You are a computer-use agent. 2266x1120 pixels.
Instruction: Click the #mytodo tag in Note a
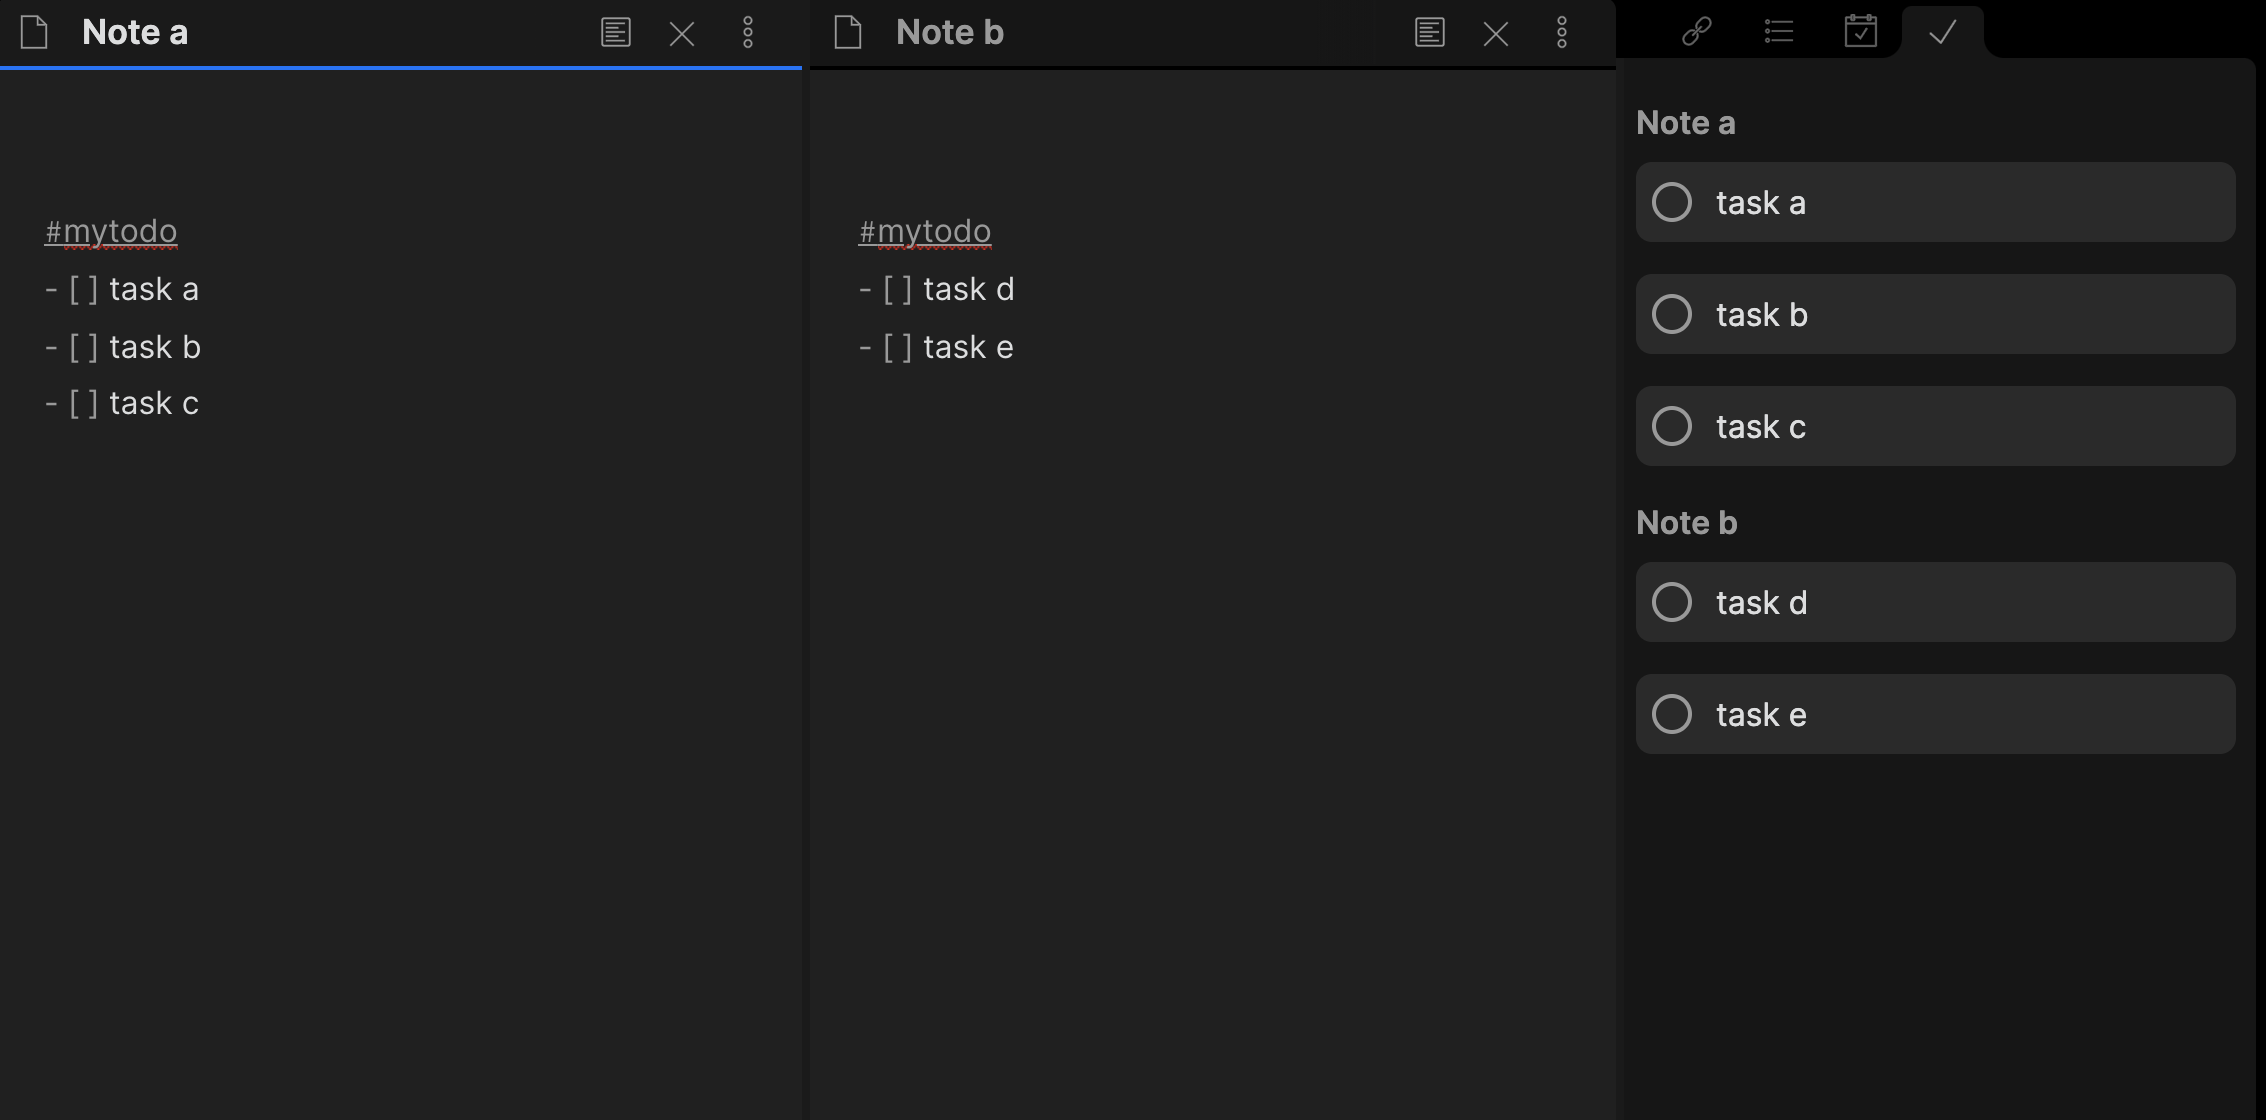pyautogui.click(x=111, y=232)
